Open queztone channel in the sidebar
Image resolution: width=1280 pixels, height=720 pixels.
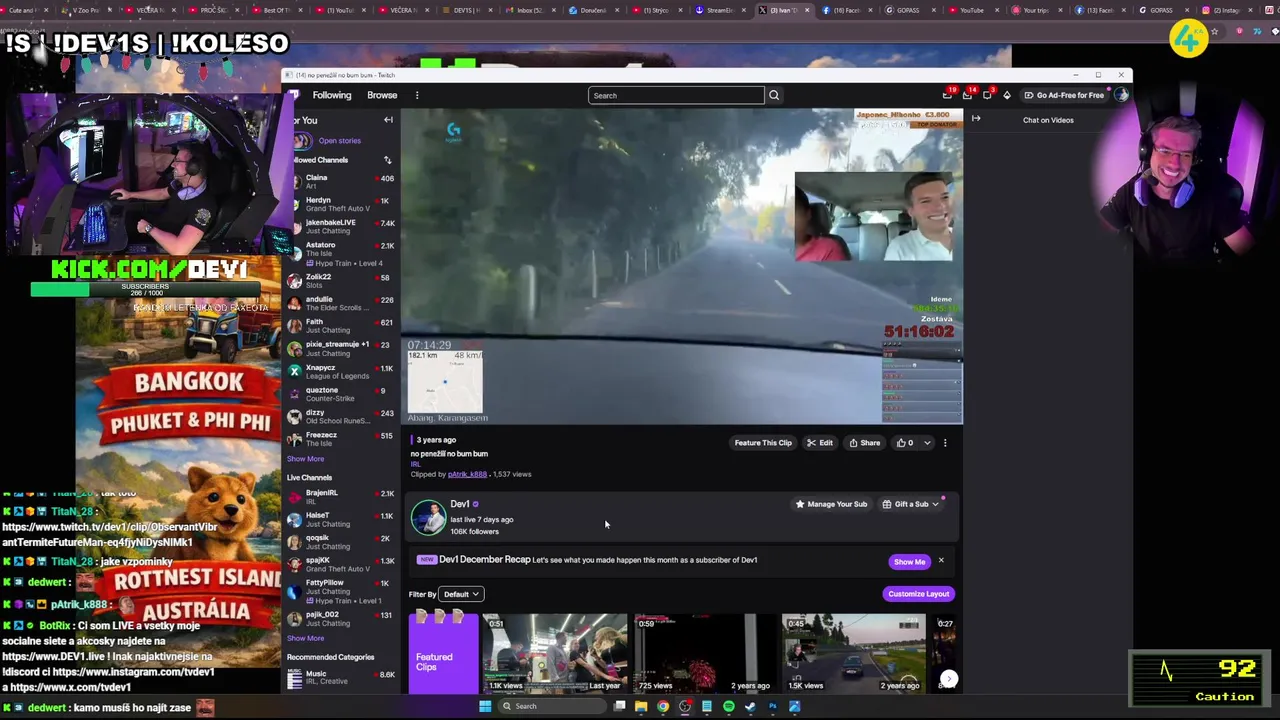point(340,394)
